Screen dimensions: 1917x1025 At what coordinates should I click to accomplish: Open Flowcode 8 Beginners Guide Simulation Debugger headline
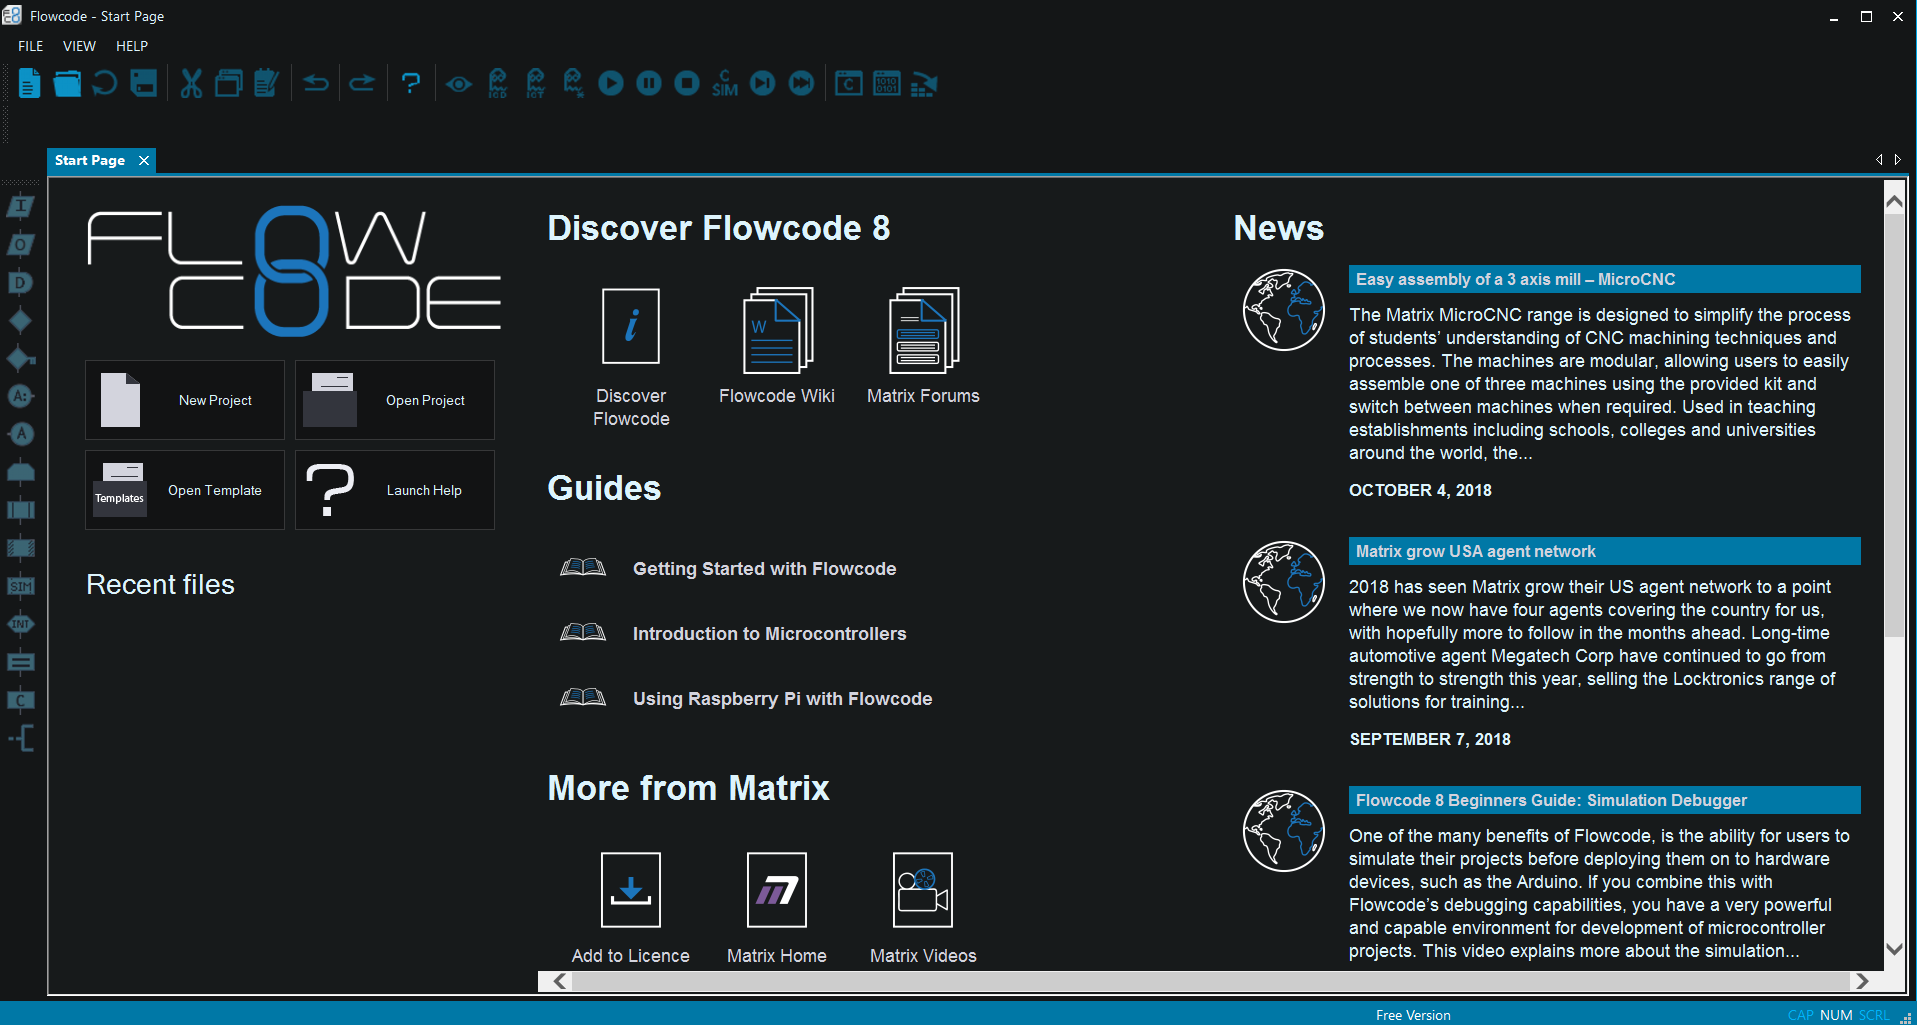click(1605, 800)
